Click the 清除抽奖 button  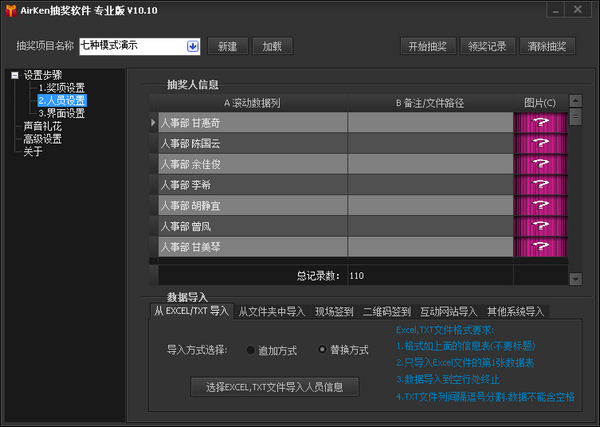547,46
